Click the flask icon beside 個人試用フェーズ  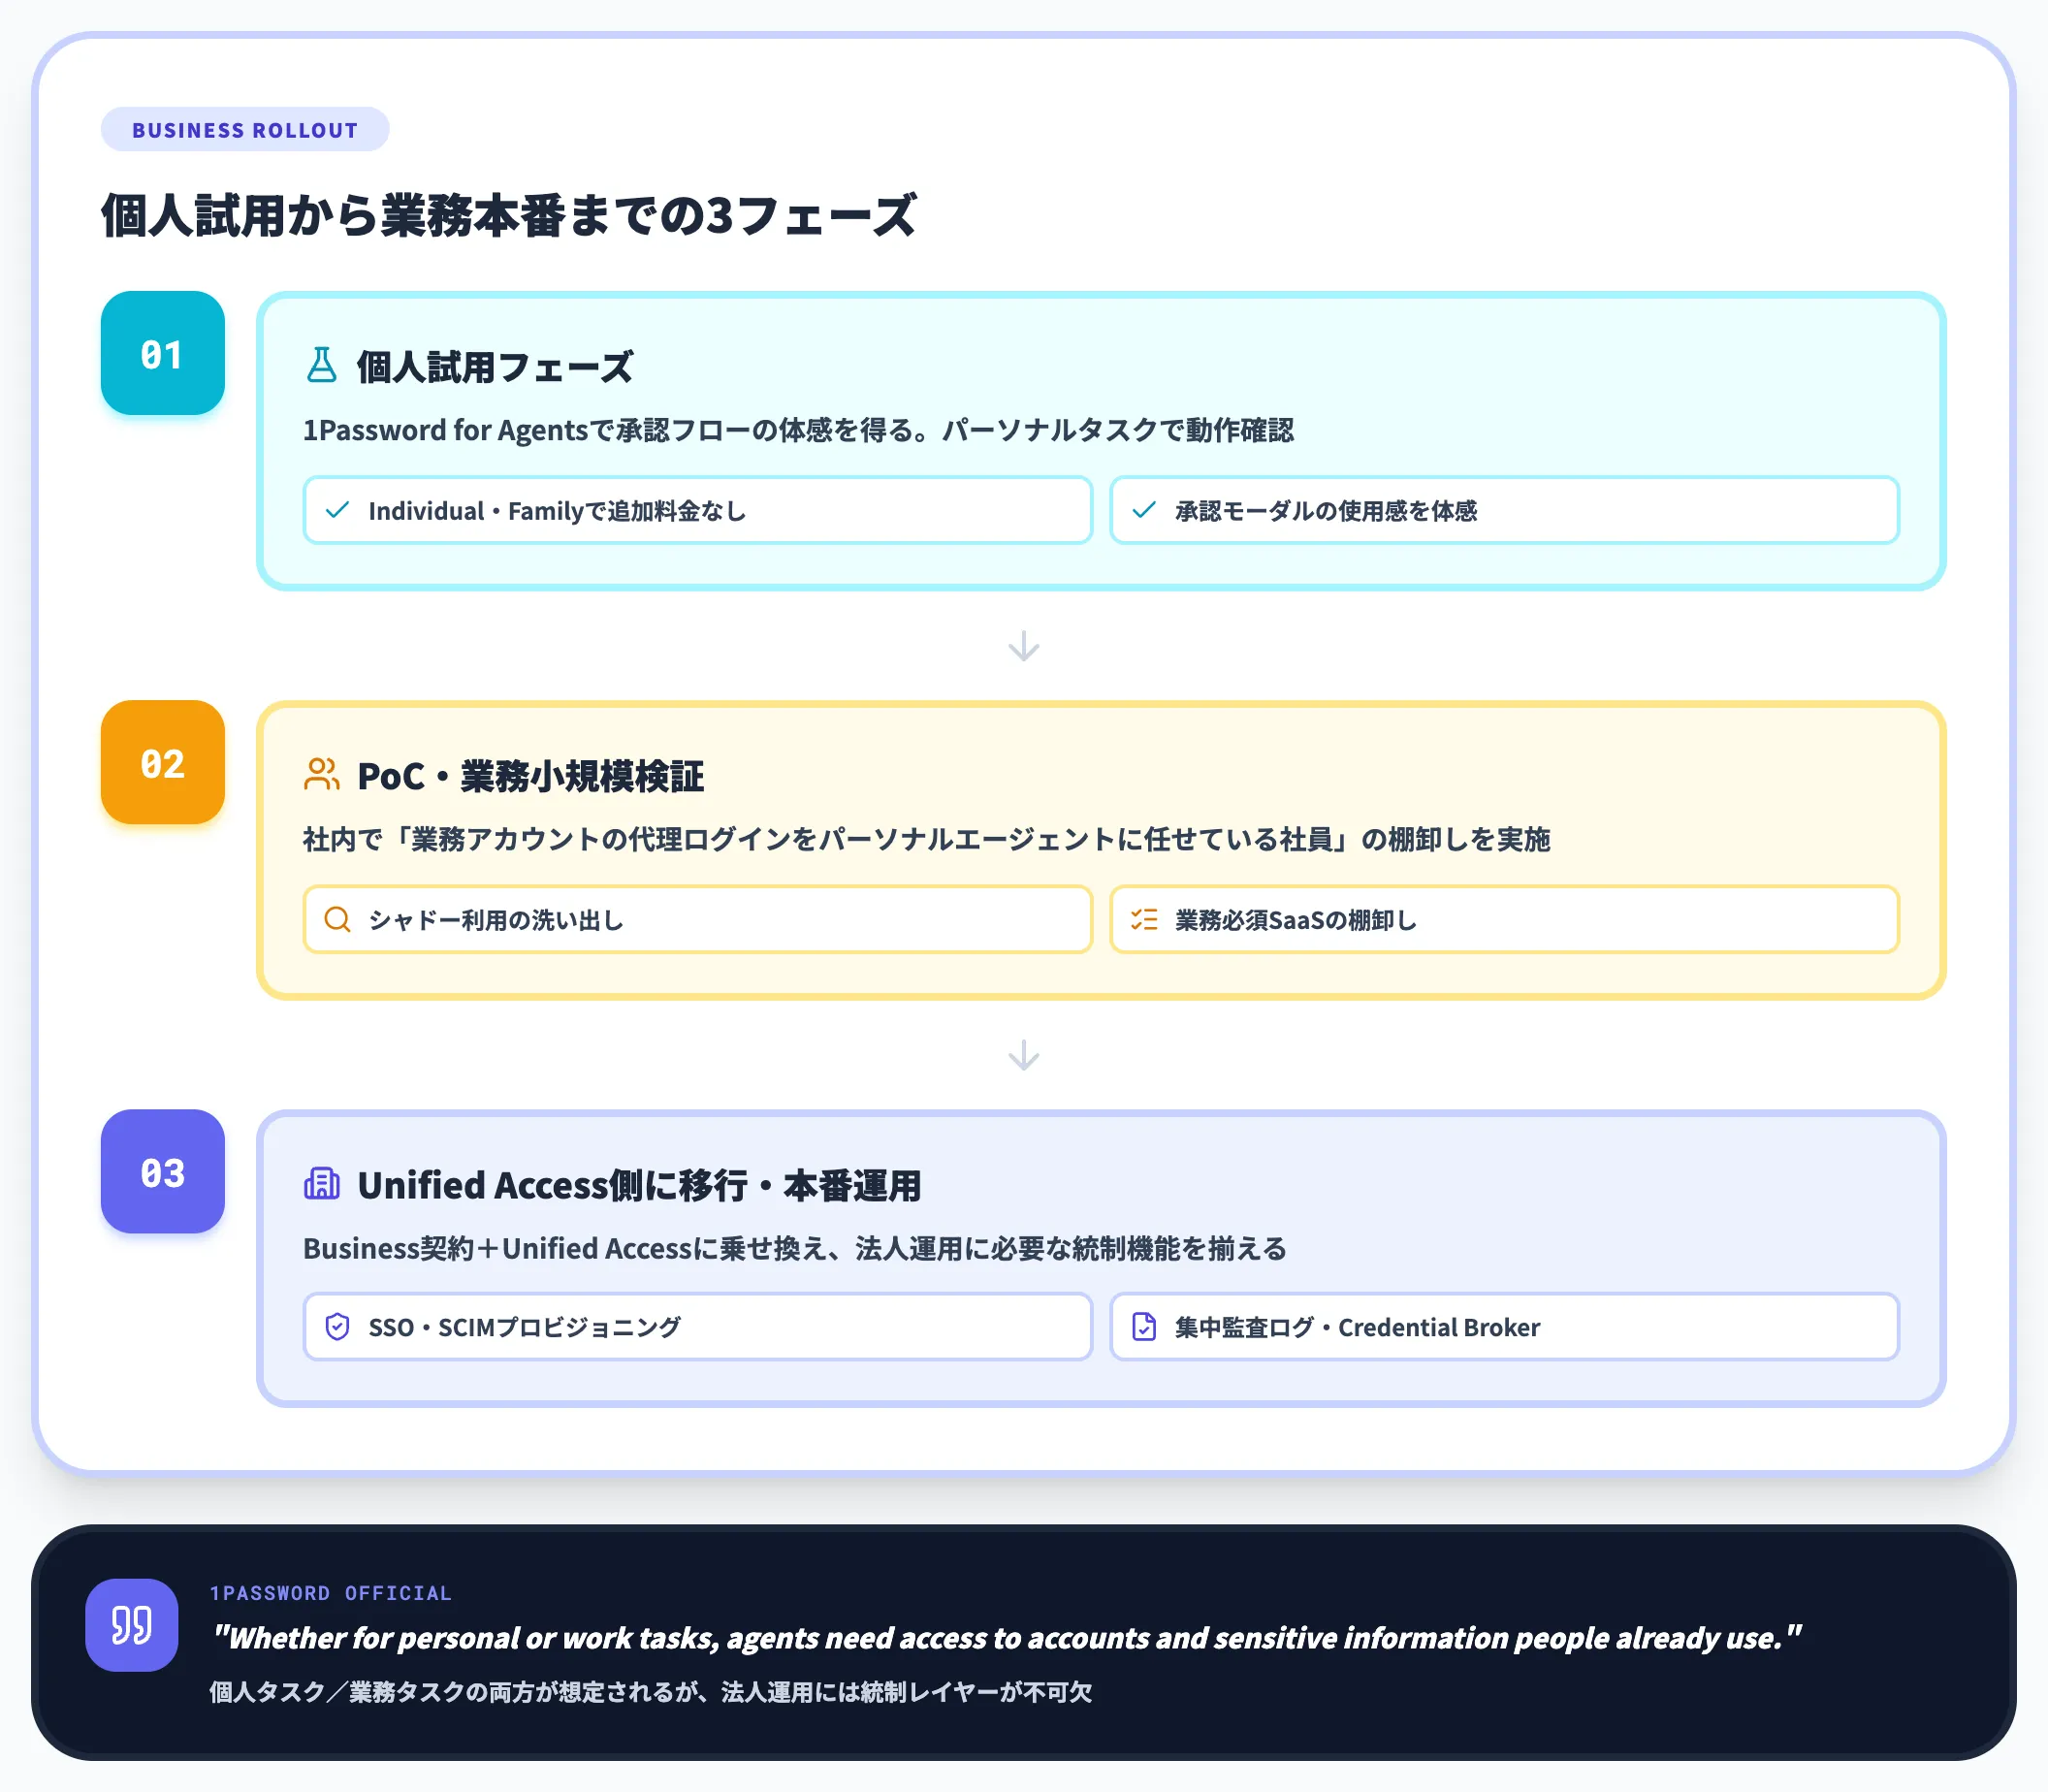pyautogui.click(x=321, y=365)
